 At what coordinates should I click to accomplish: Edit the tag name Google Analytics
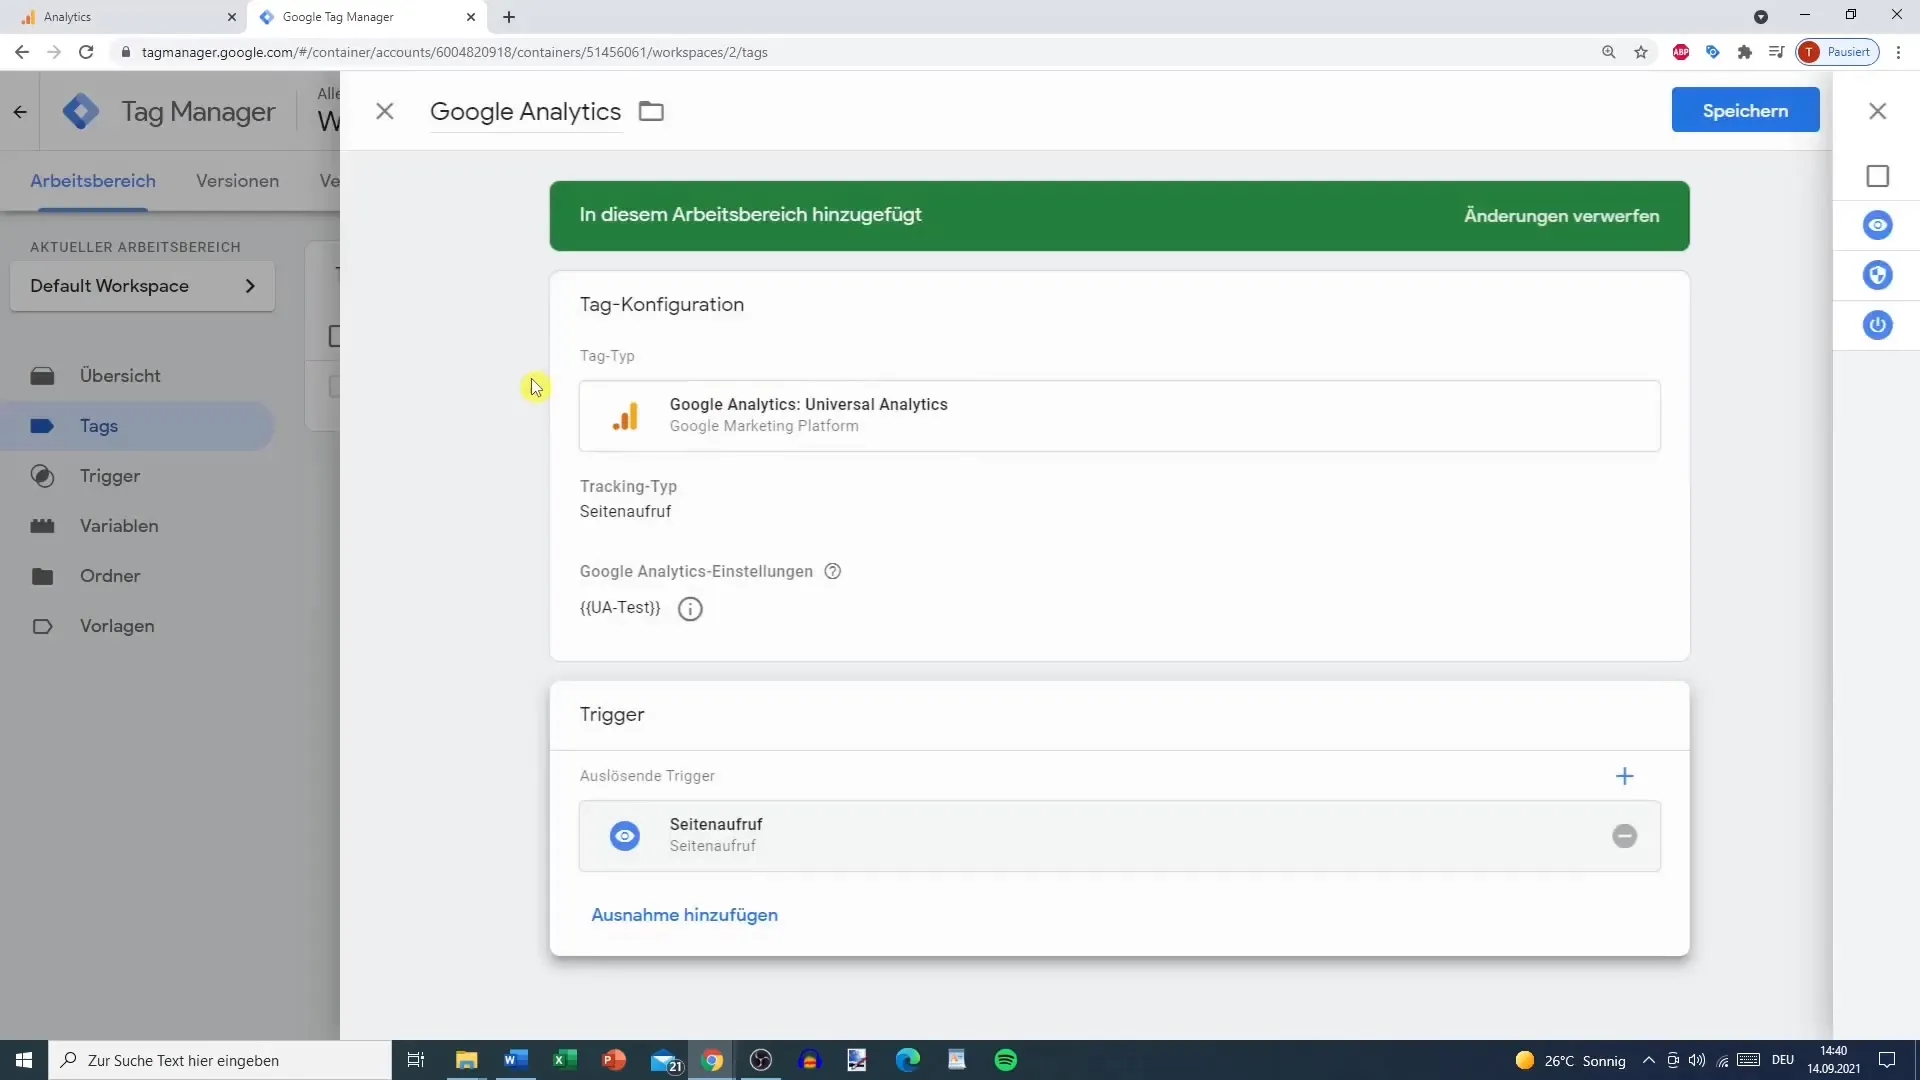pyautogui.click(x=525, y=111)
